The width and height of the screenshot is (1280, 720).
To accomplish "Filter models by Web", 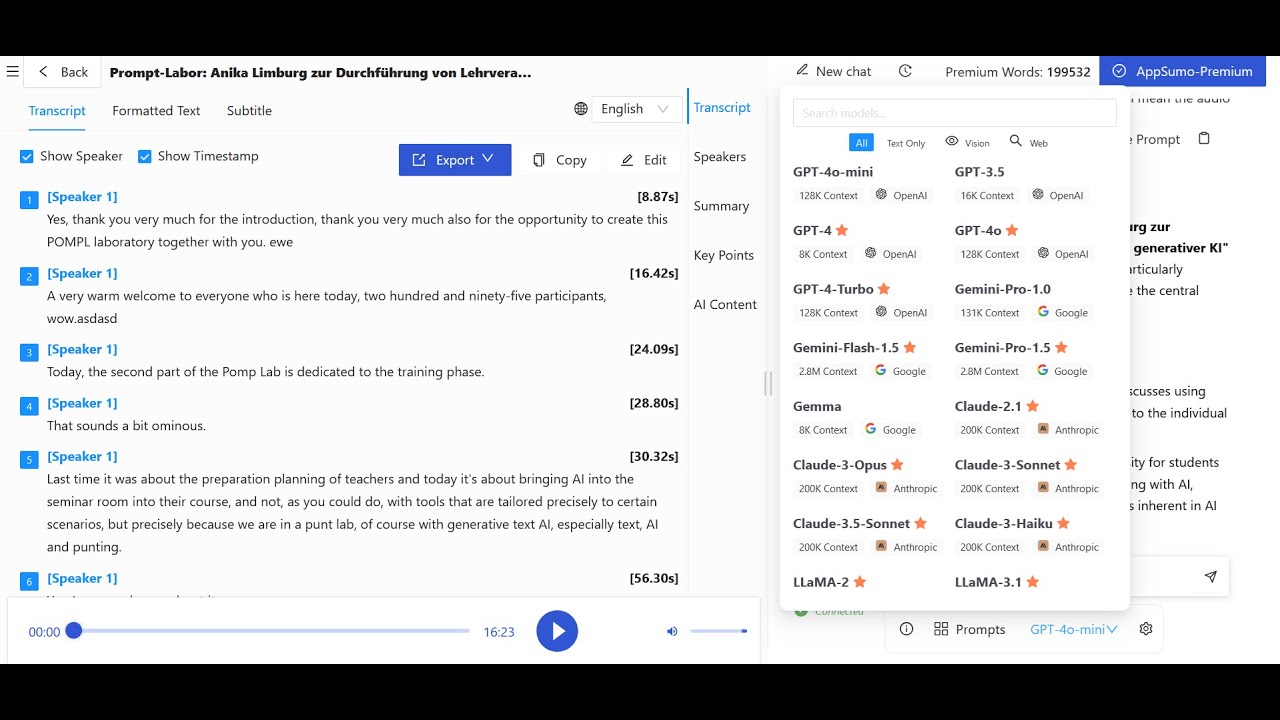I will click(1029, 142).
